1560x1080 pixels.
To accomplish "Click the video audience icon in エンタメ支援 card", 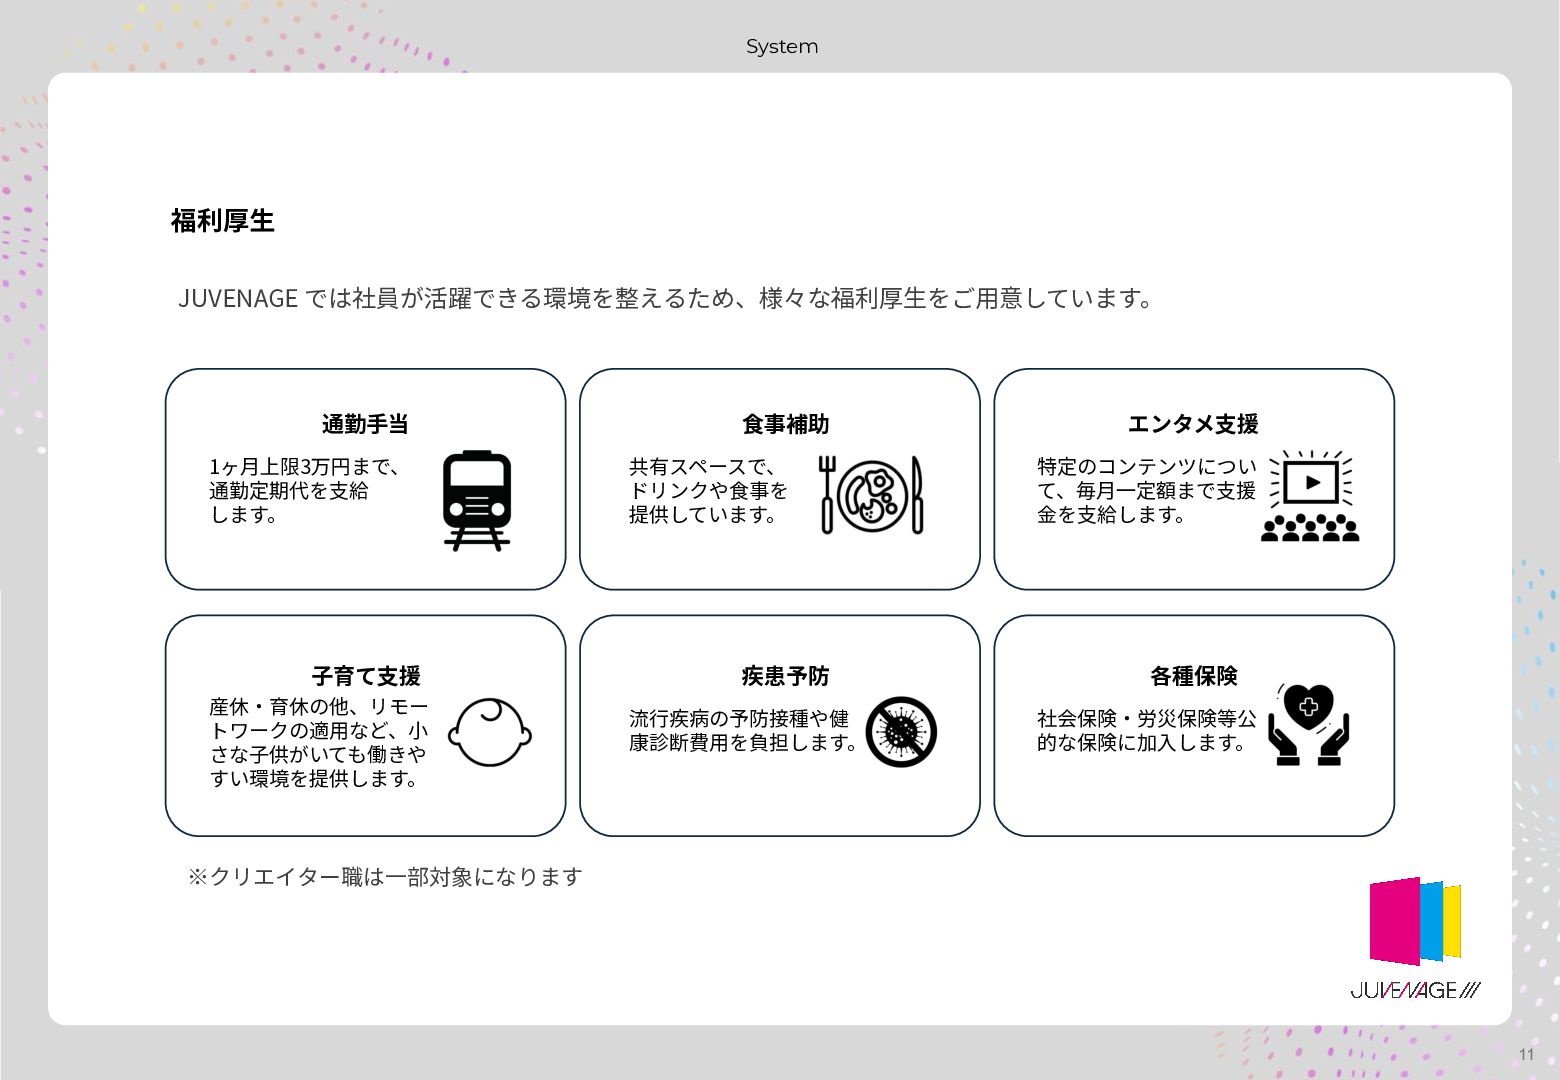I will pyautogui.click(x=1310, y=496).
